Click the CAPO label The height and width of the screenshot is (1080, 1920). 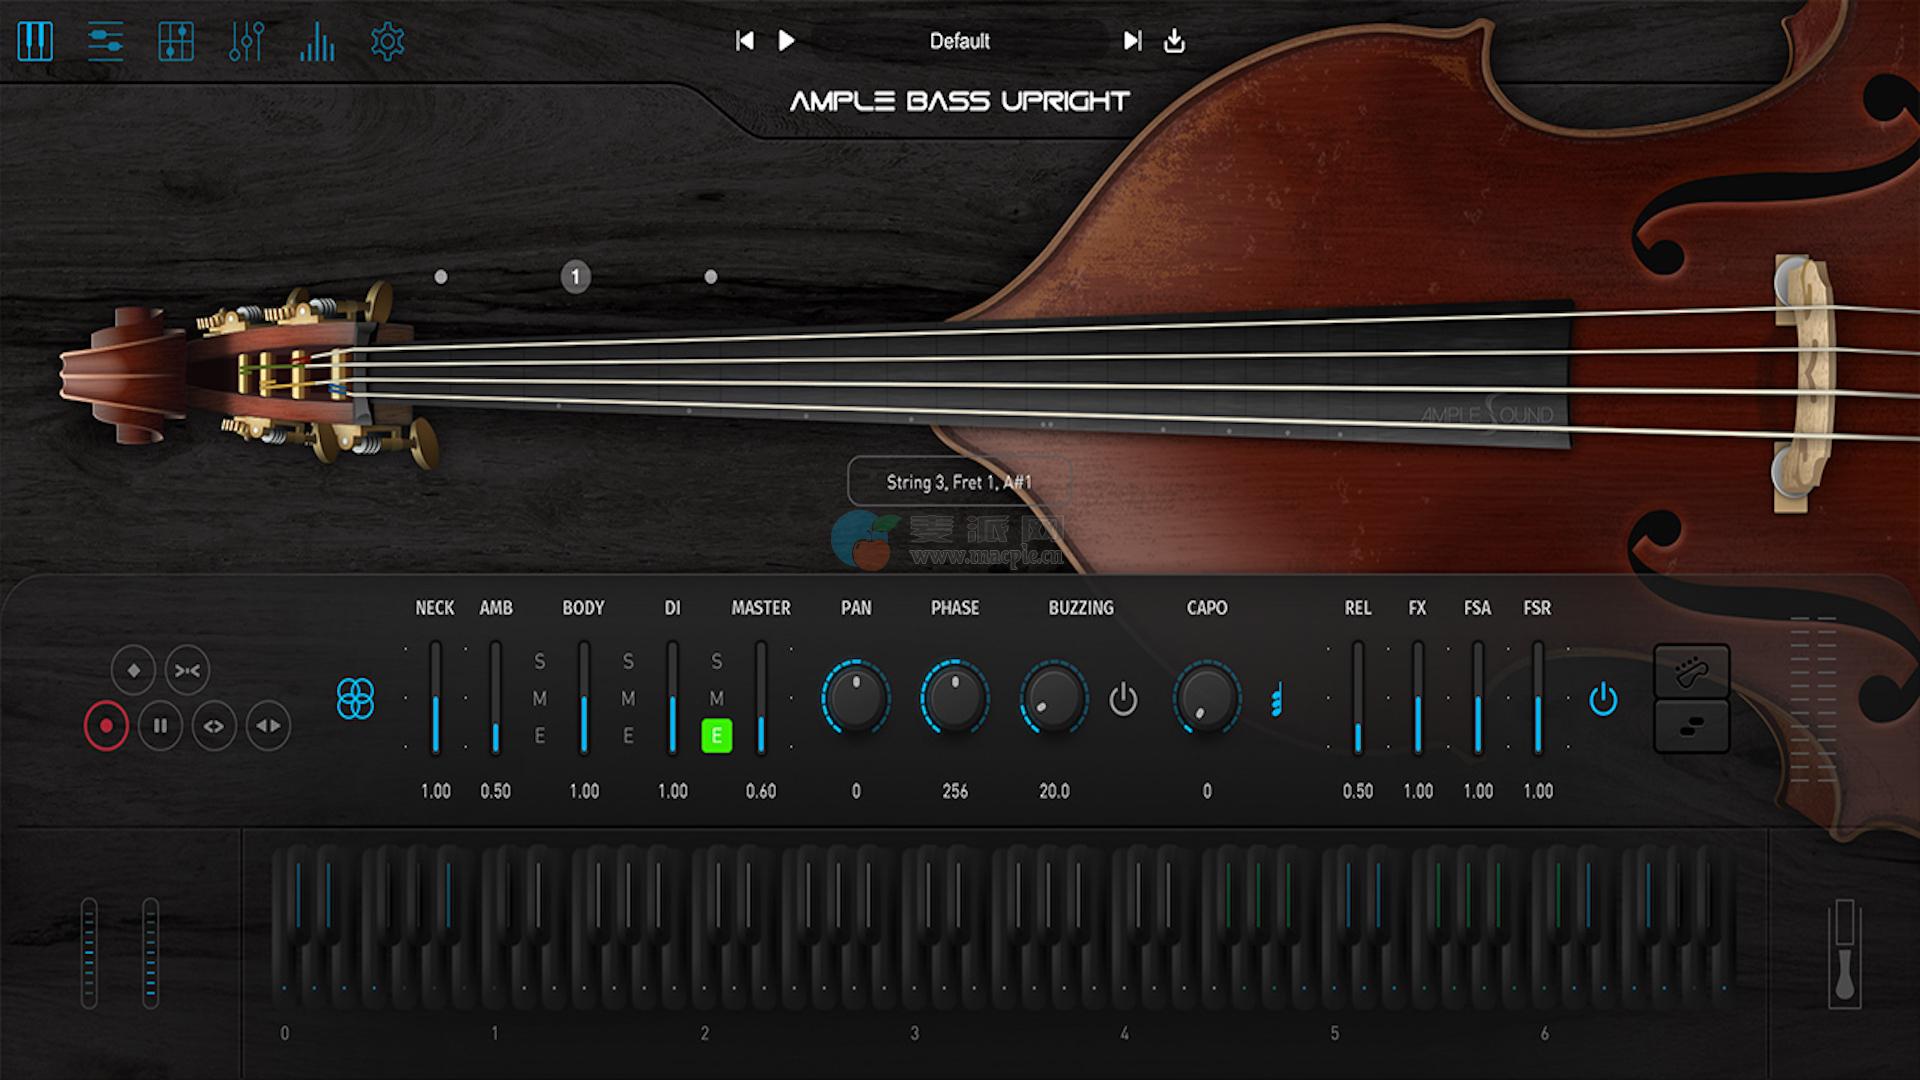click(x=1207, y=608)
